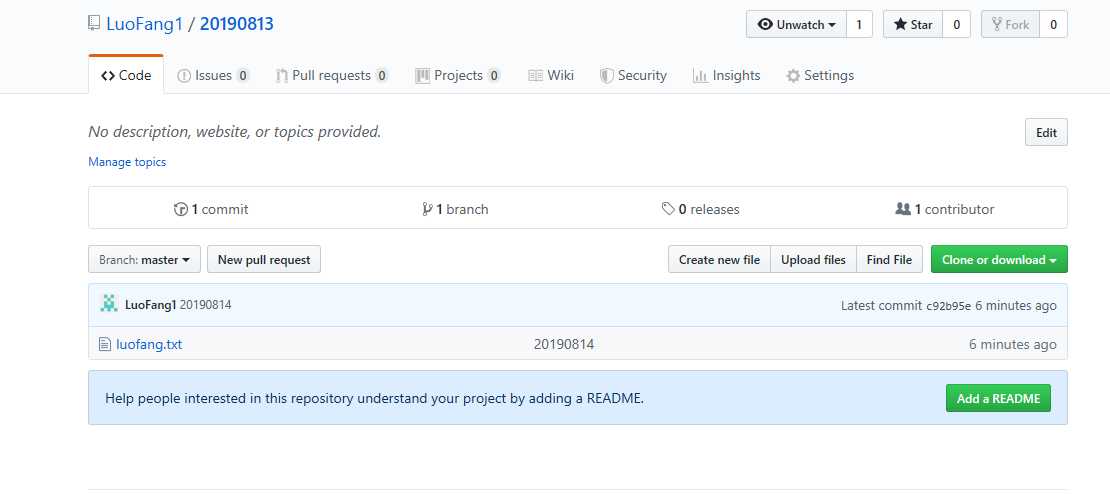View the 0 releases link
The height and width of the screenshot is (494, 1110).
pos(700,209)
